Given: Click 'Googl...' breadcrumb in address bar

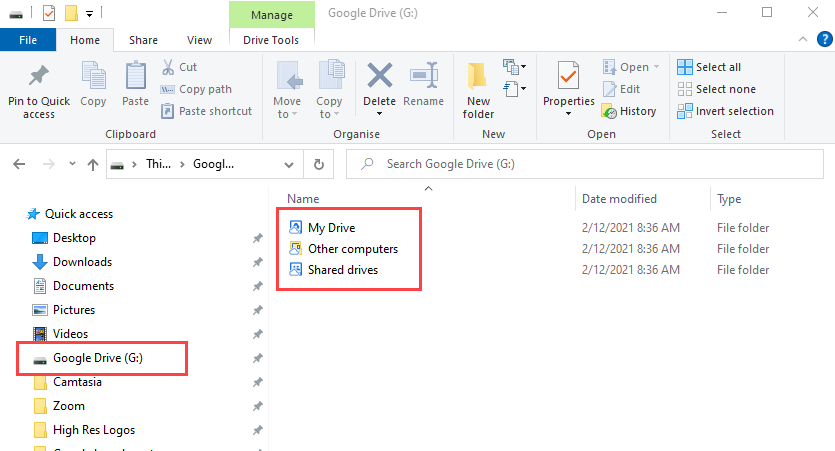Looking at the screenshot, I should point(214,164).
